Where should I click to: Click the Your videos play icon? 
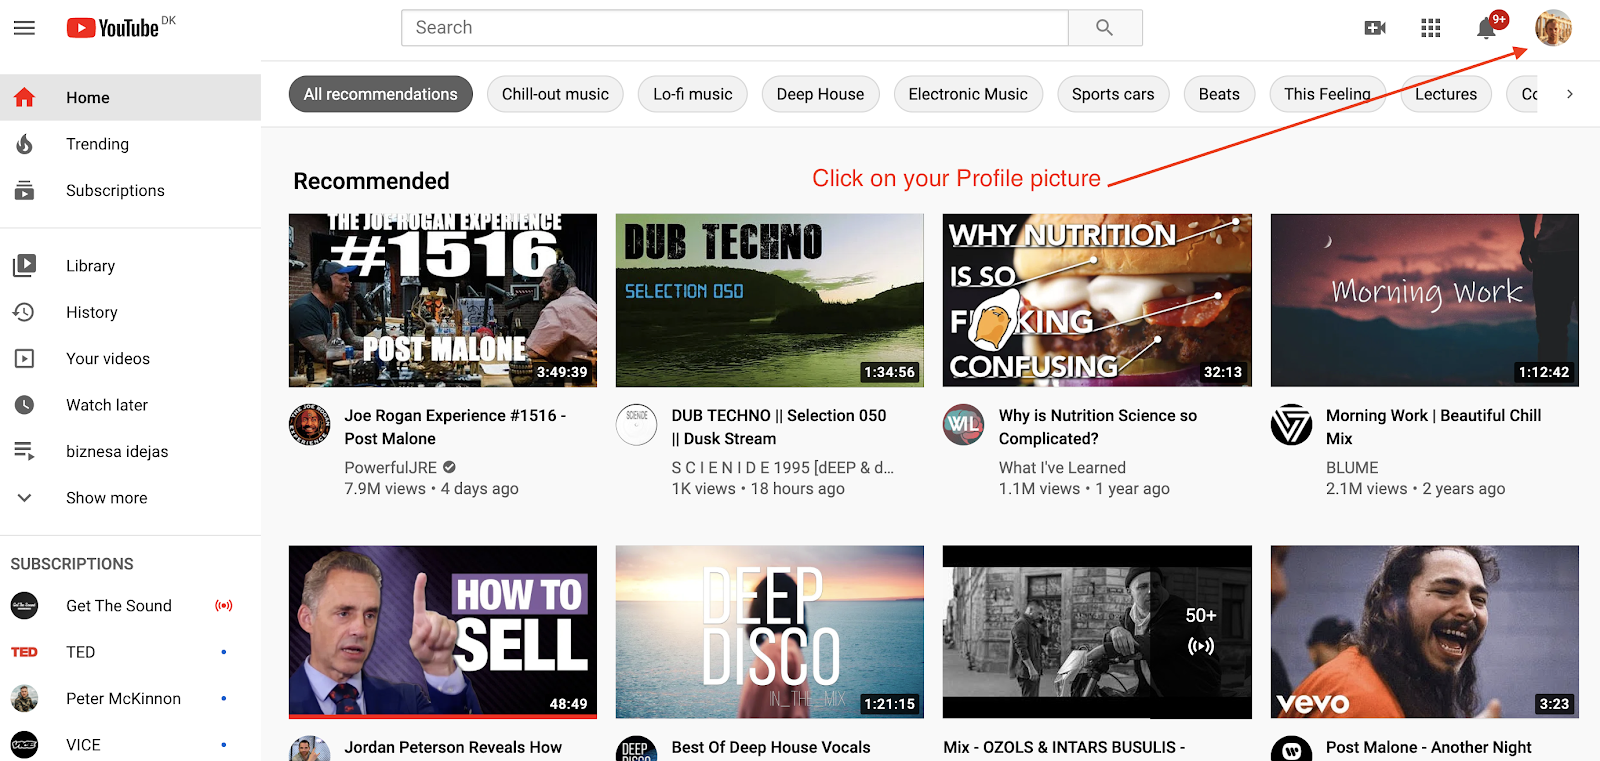pyautogui.click(x=25, y=358)
